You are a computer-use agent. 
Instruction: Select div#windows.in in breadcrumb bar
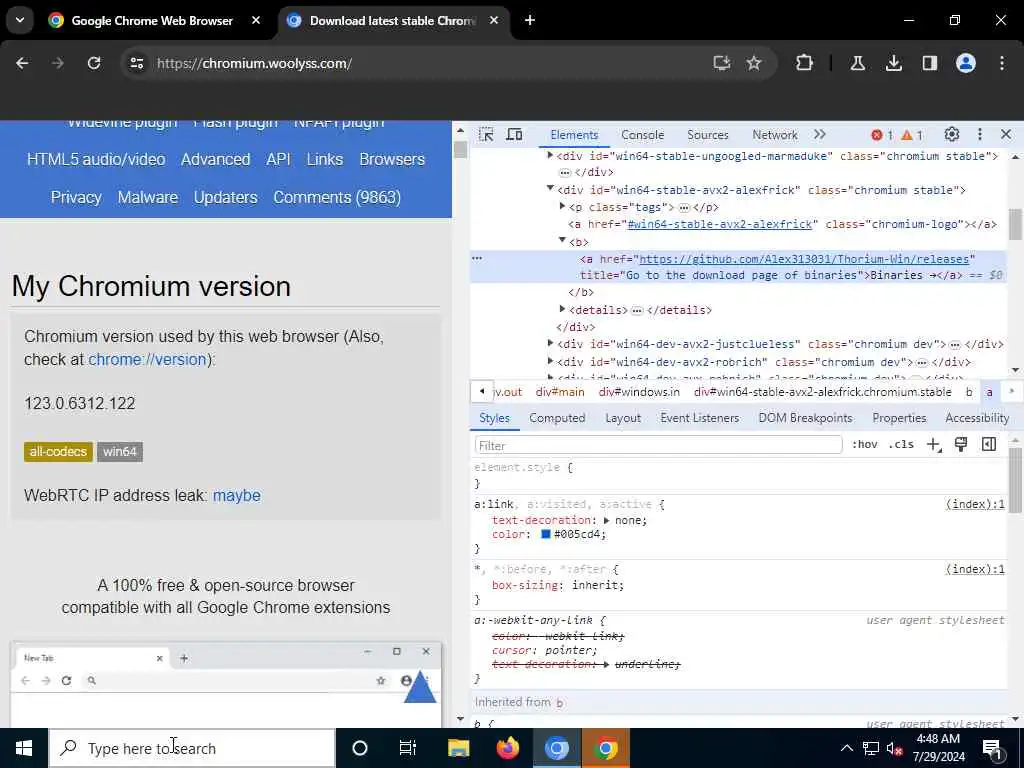(x=639, y=392)
